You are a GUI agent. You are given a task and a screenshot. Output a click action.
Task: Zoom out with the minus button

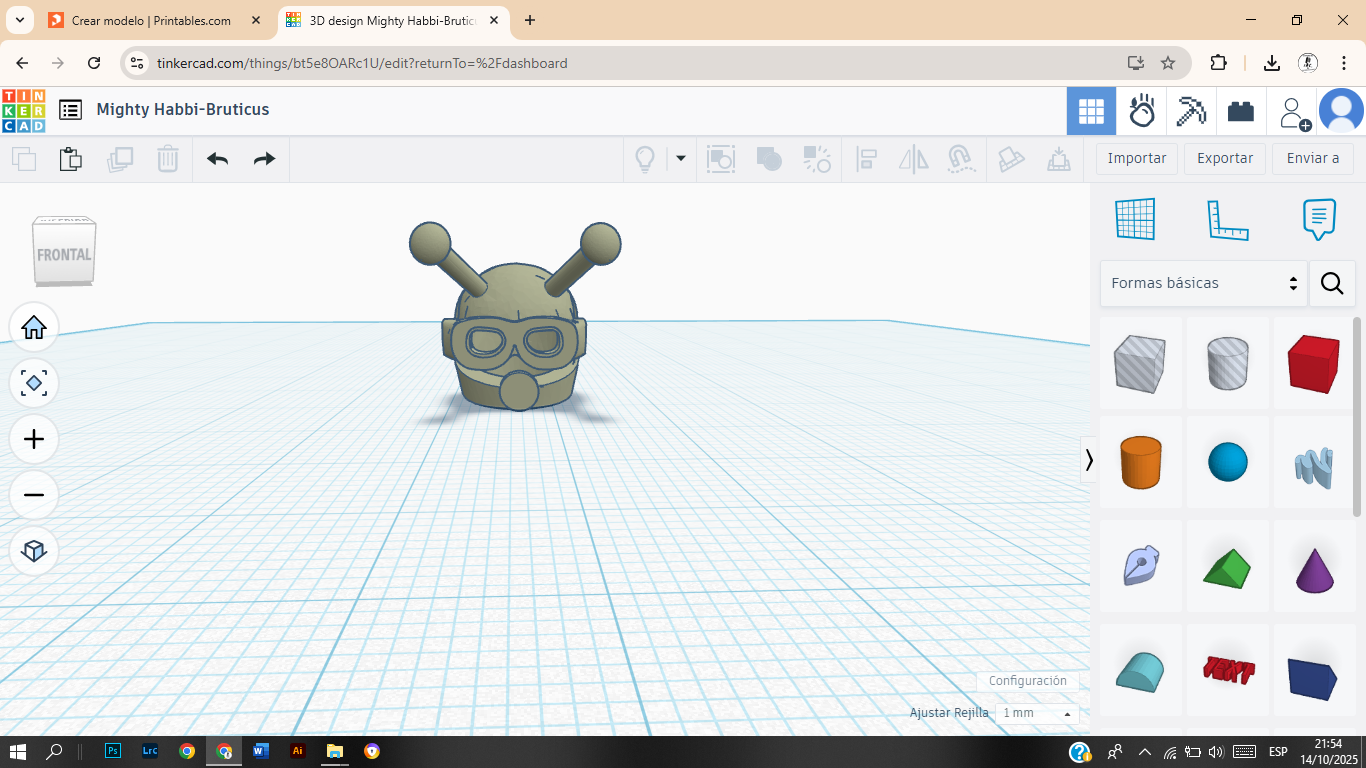(34, 495)
